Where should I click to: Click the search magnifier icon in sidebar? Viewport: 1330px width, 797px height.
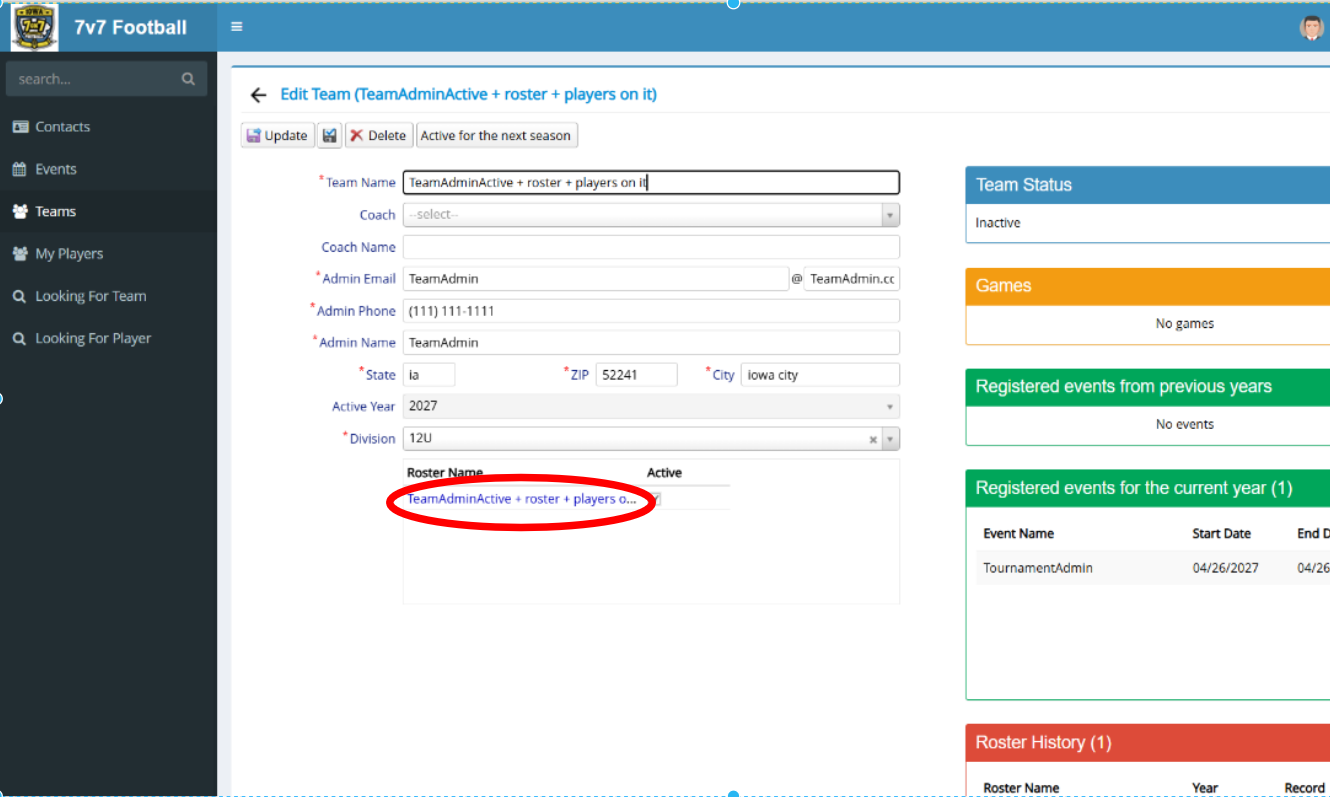coord(188,79)
